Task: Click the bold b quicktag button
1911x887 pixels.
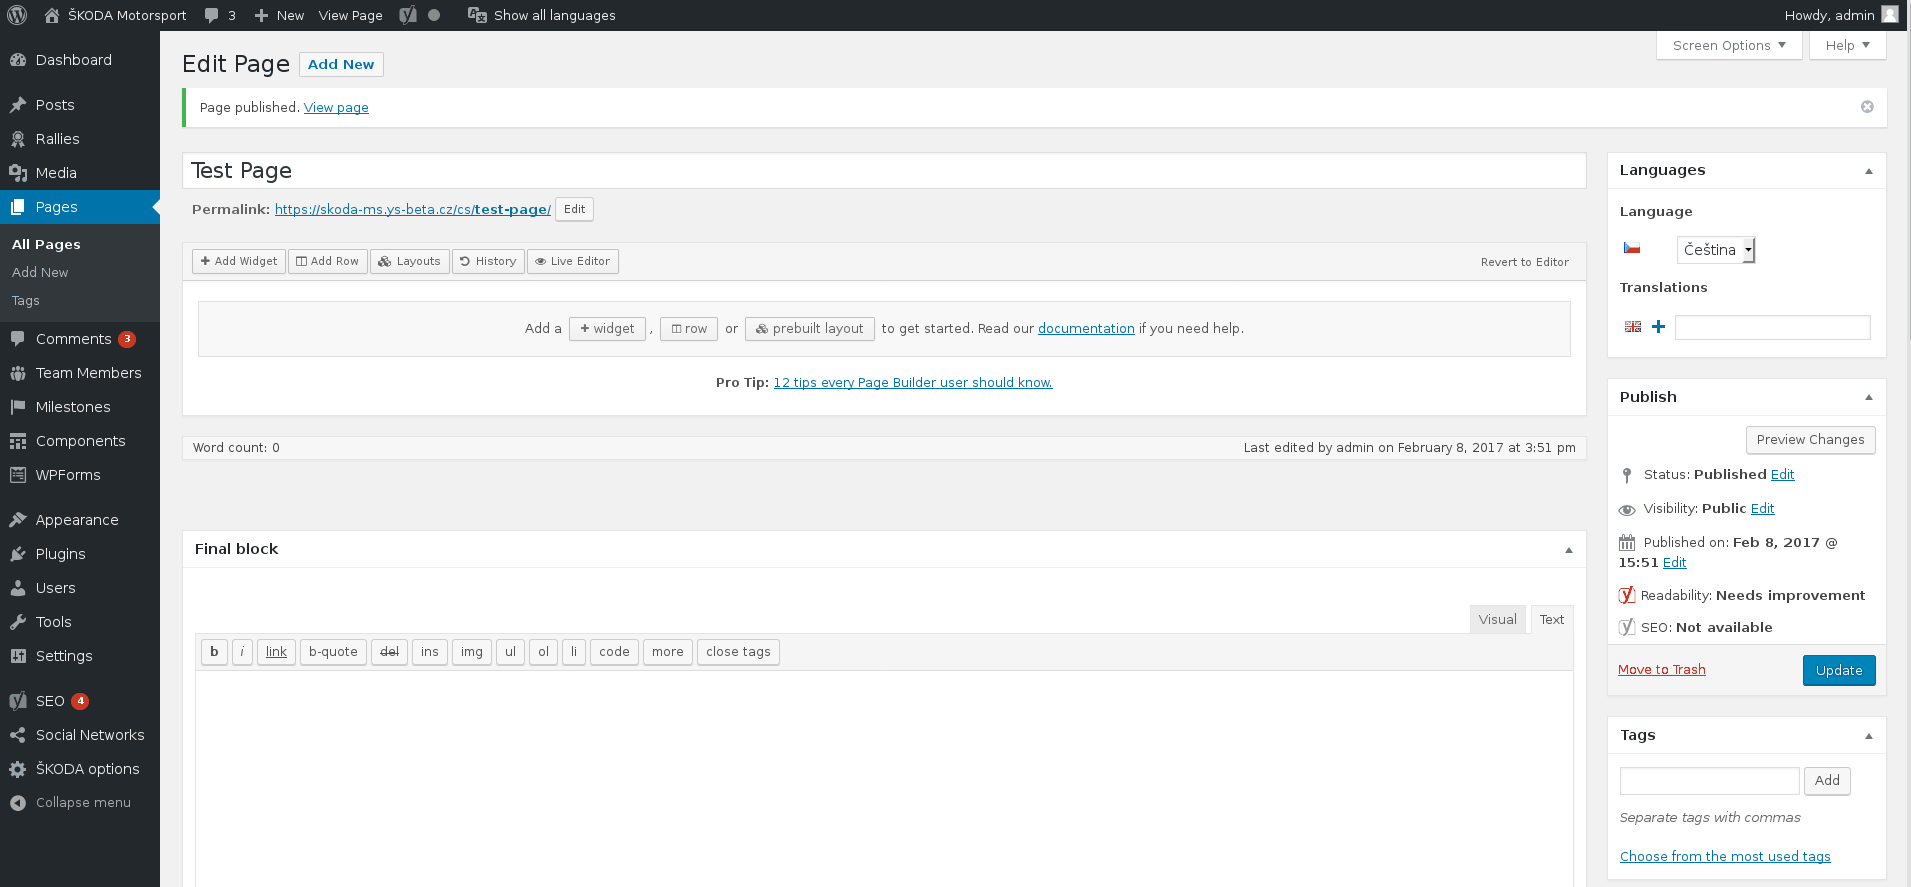Action: 214,652
